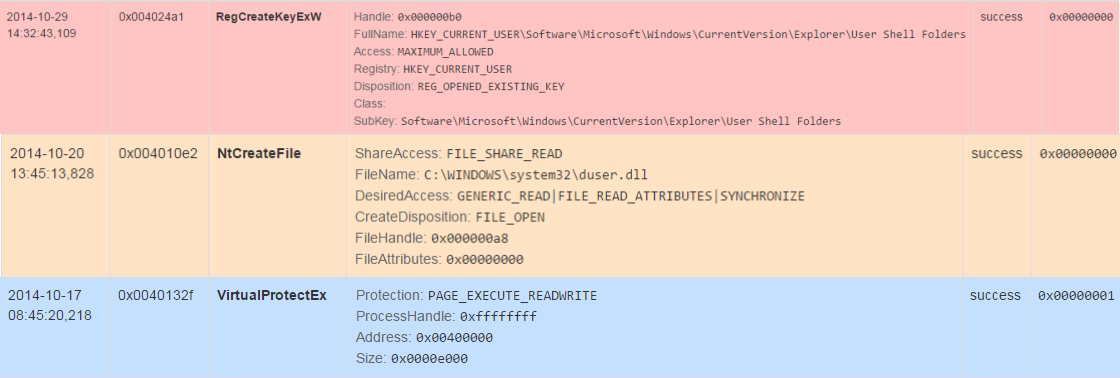Click the caller address 0x004010e2
Viewport: 1120px width, 378px height.
pos(158,154)
